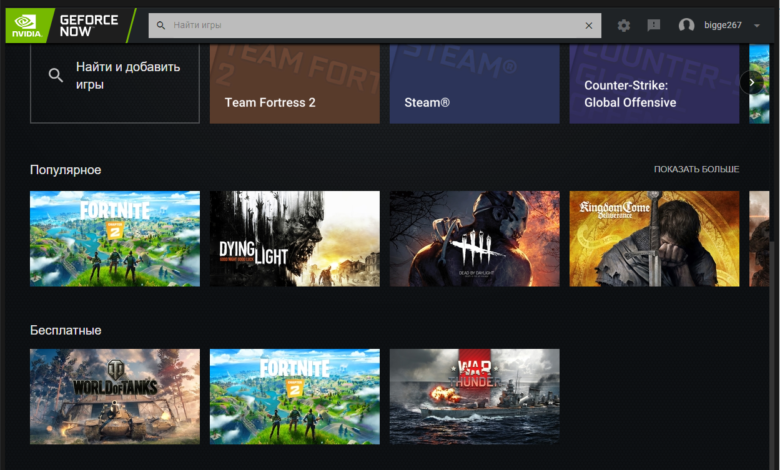Screen dimensions: 780x470
Task: Click the magnifier icon in search bar
Action: (x=161, y=25)
